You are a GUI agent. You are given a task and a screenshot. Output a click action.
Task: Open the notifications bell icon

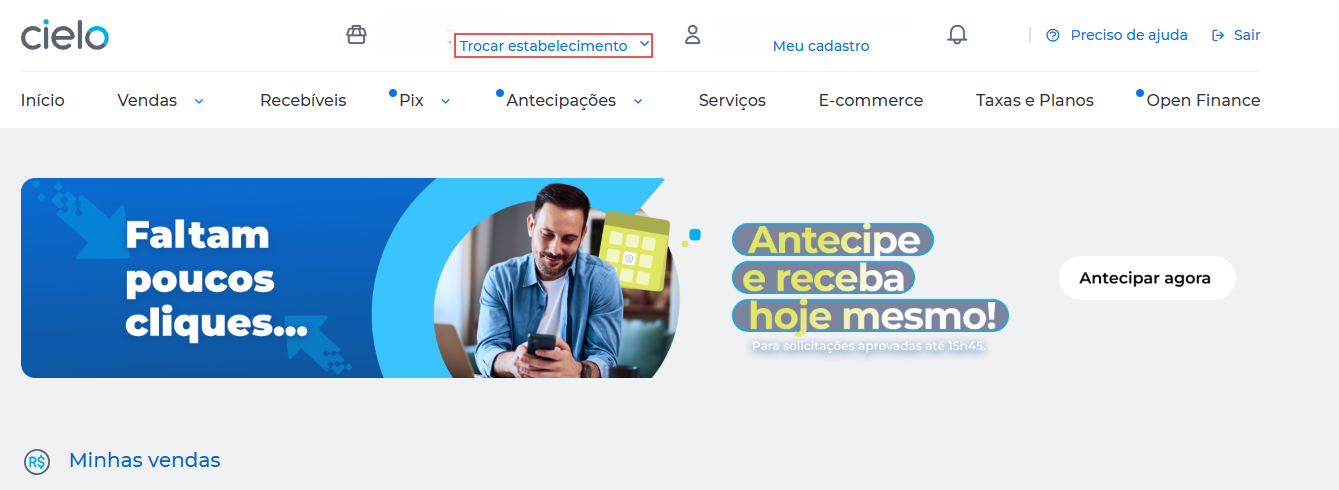pyautogui.click(x=957, y=35)
